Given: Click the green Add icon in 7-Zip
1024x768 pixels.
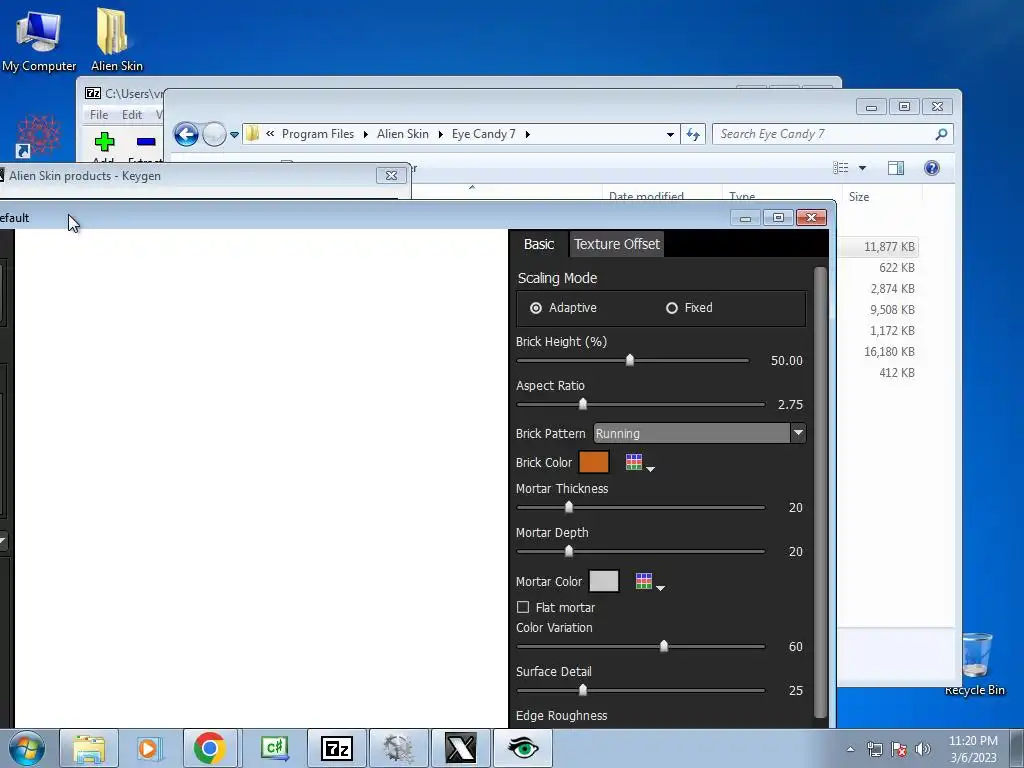Looking at the screenshot, I should click(x=104, y=142).
